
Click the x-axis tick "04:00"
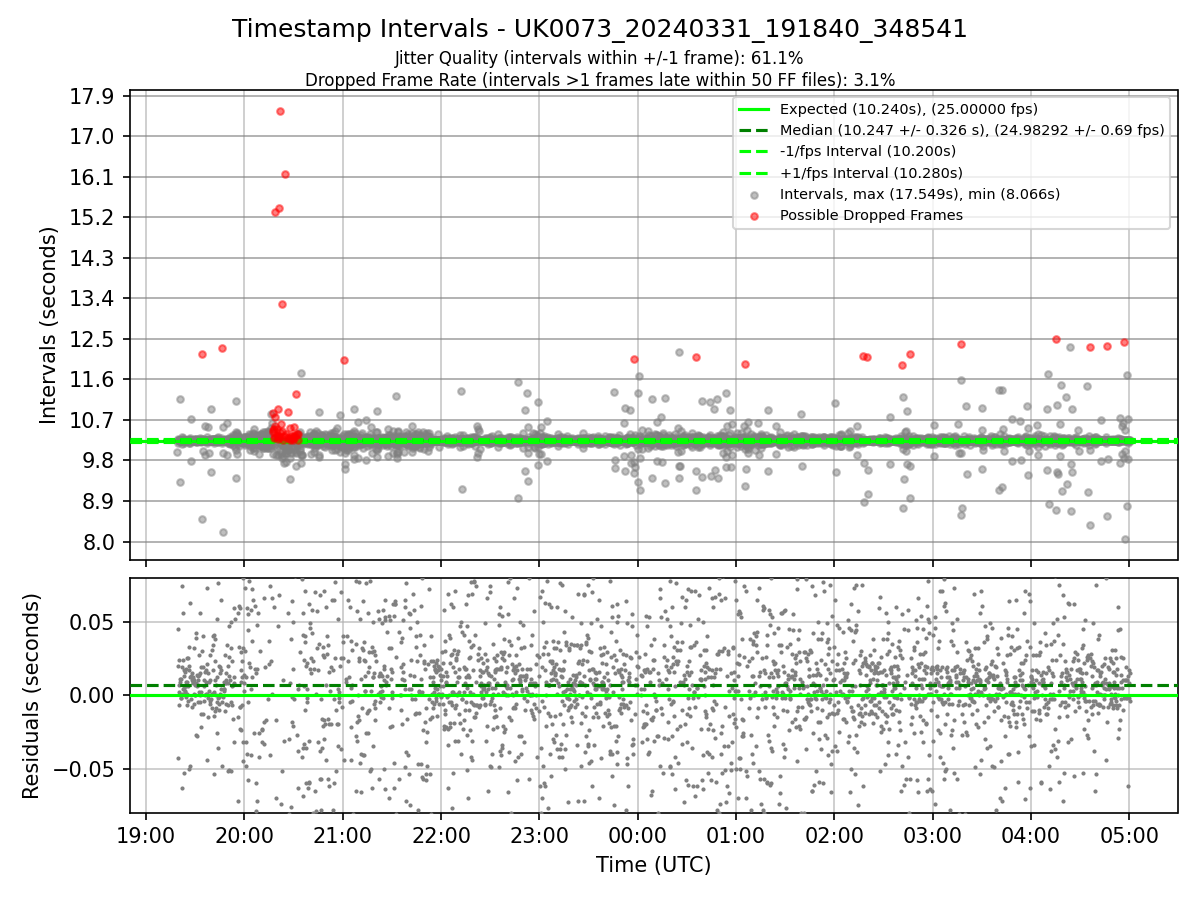coord(1031,834)
